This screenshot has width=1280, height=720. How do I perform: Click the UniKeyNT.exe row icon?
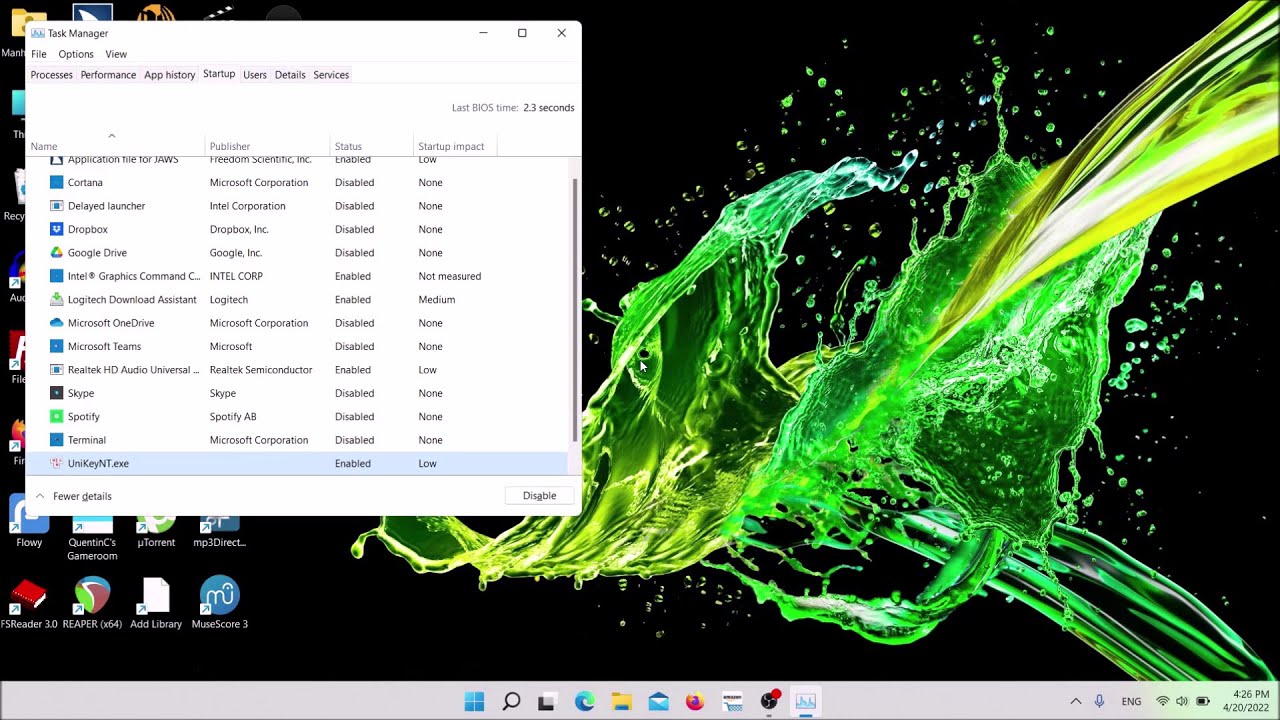point(57,463)
